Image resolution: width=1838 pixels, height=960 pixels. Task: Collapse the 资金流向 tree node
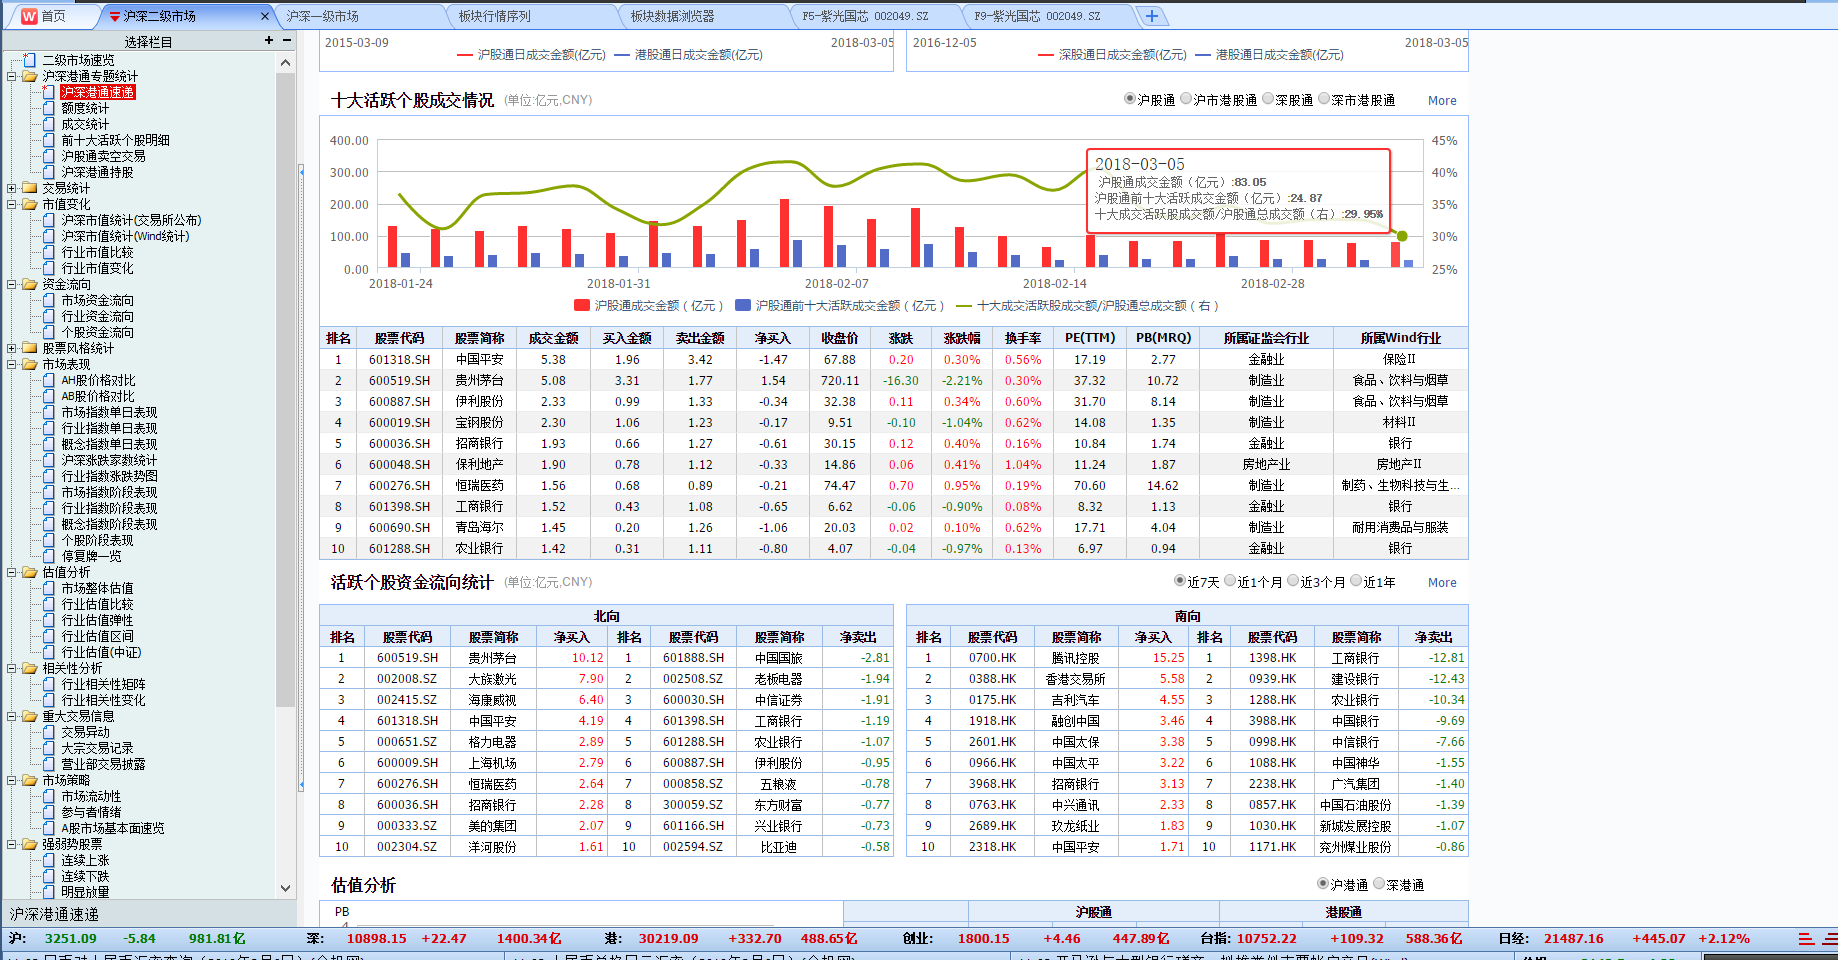point(12,284)
